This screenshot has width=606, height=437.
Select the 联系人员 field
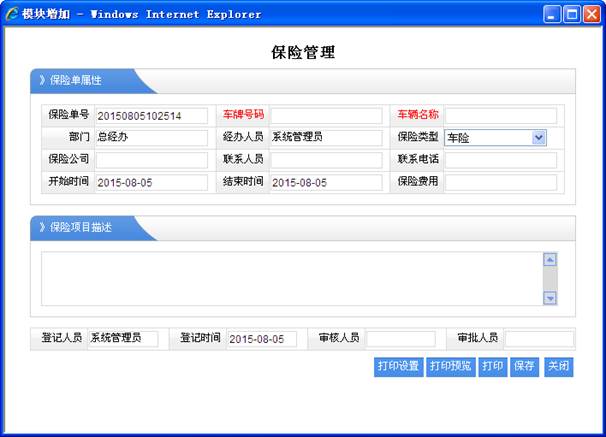tap(326, 160)
